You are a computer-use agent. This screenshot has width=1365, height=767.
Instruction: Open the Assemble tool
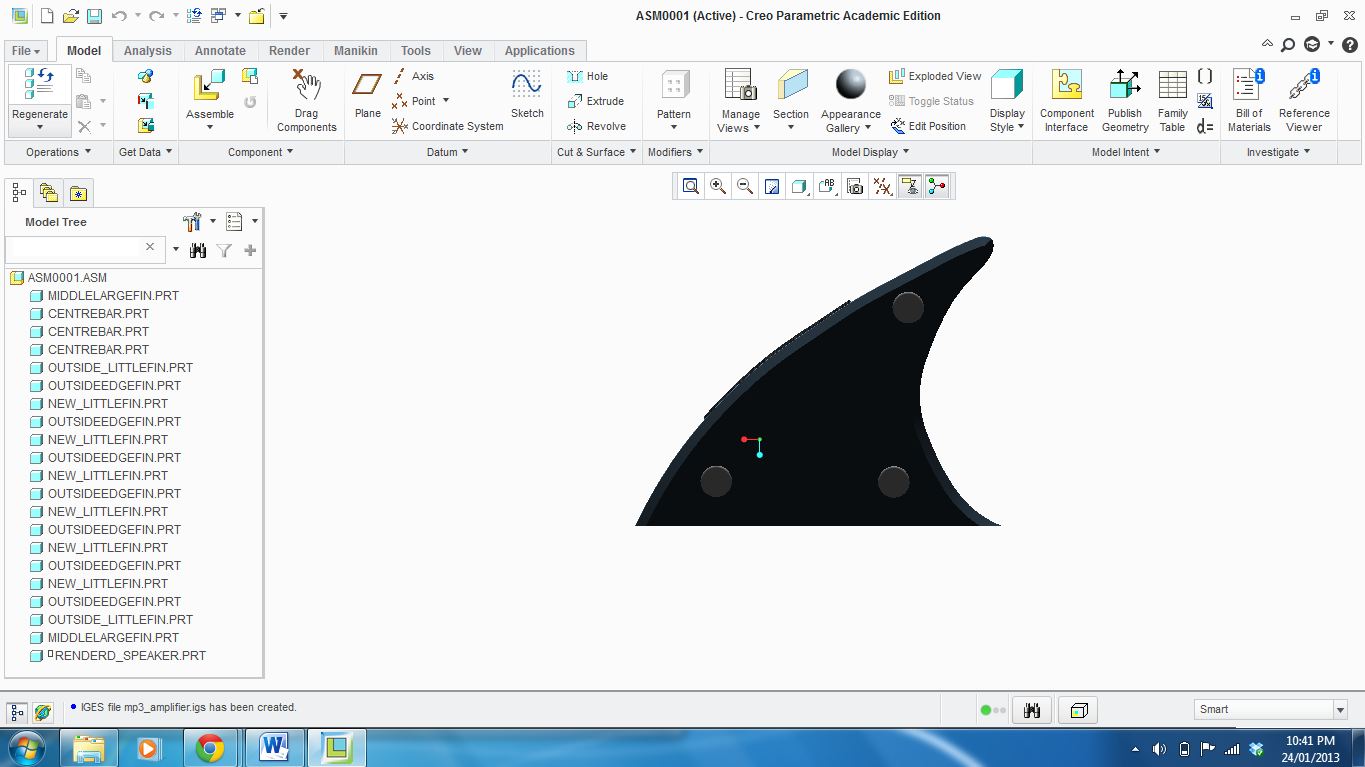click(x=210, y=99)
